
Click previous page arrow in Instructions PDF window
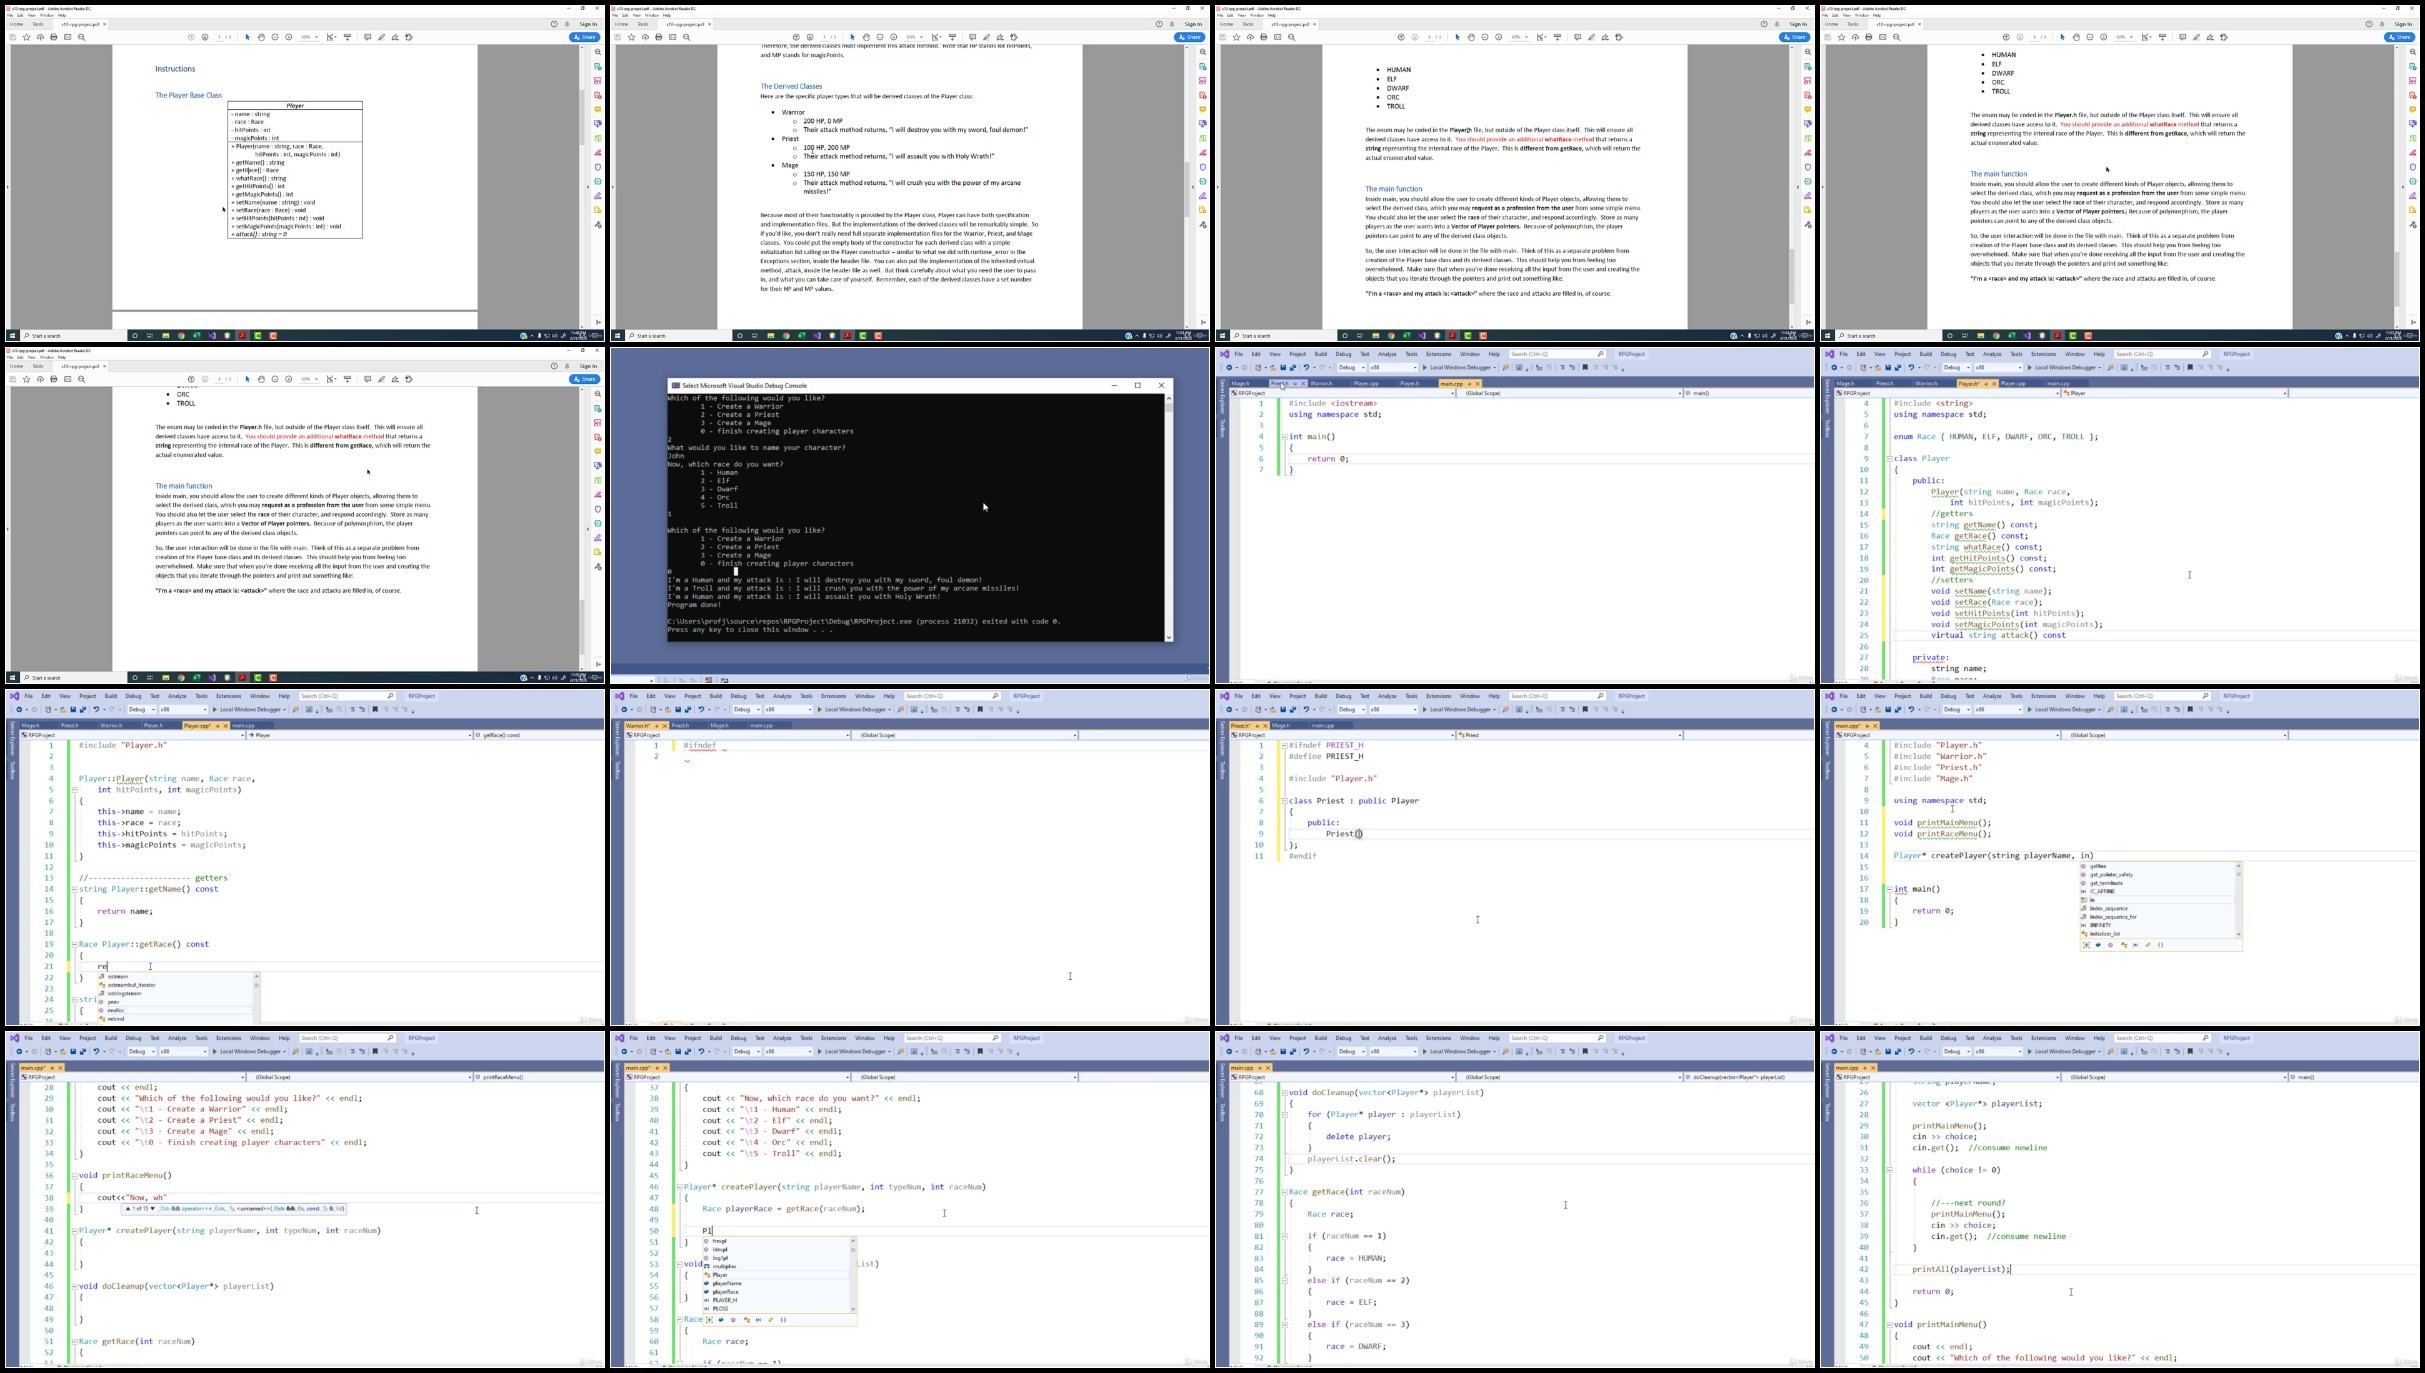coord(191,37)
